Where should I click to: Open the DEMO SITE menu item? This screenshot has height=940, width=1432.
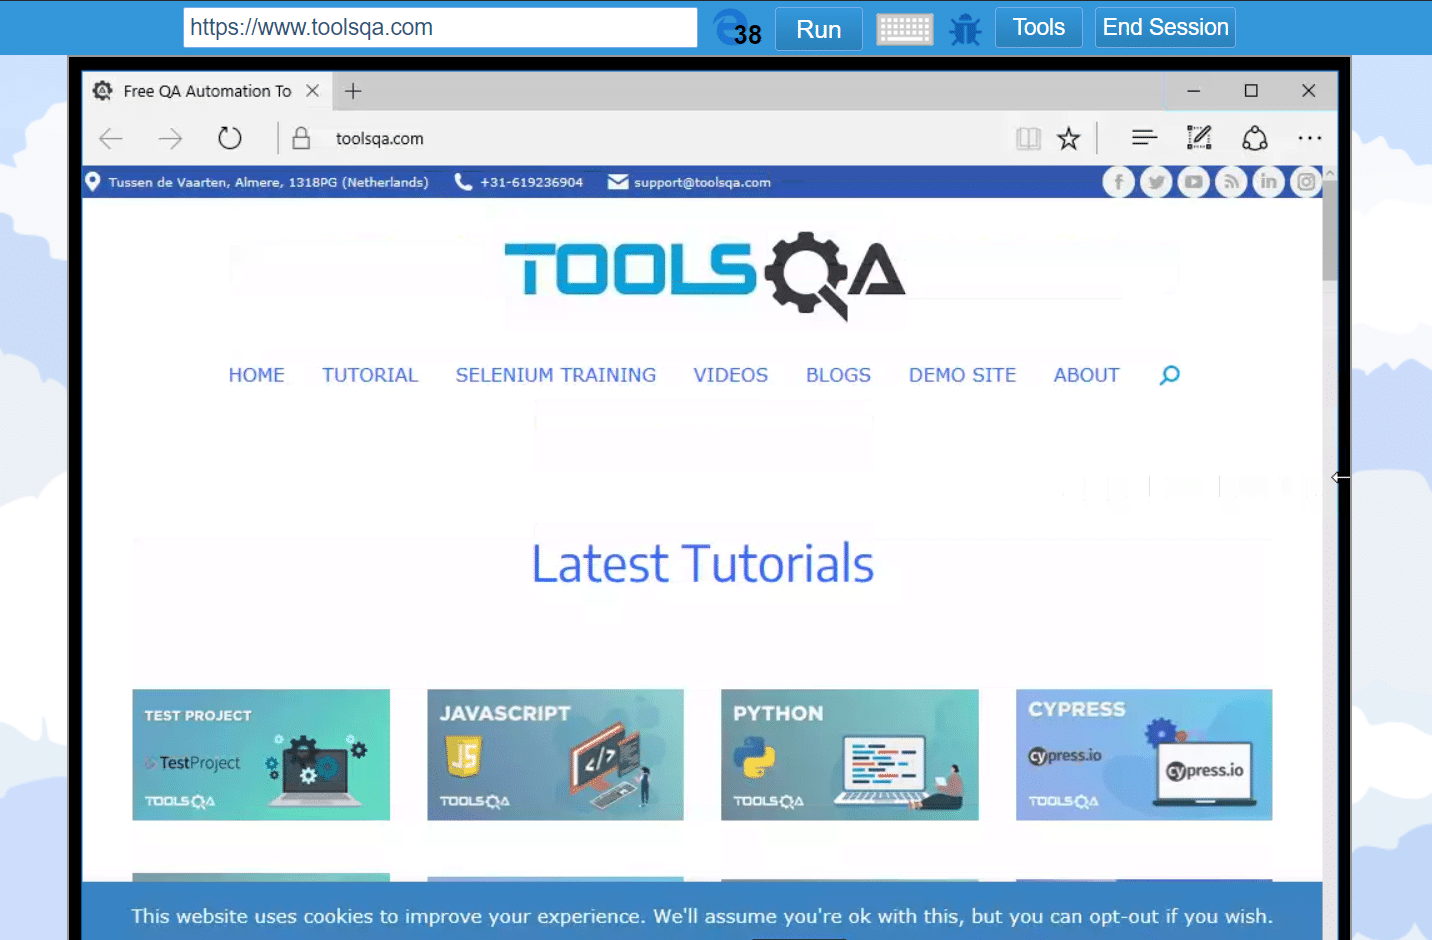pos(961,375)
